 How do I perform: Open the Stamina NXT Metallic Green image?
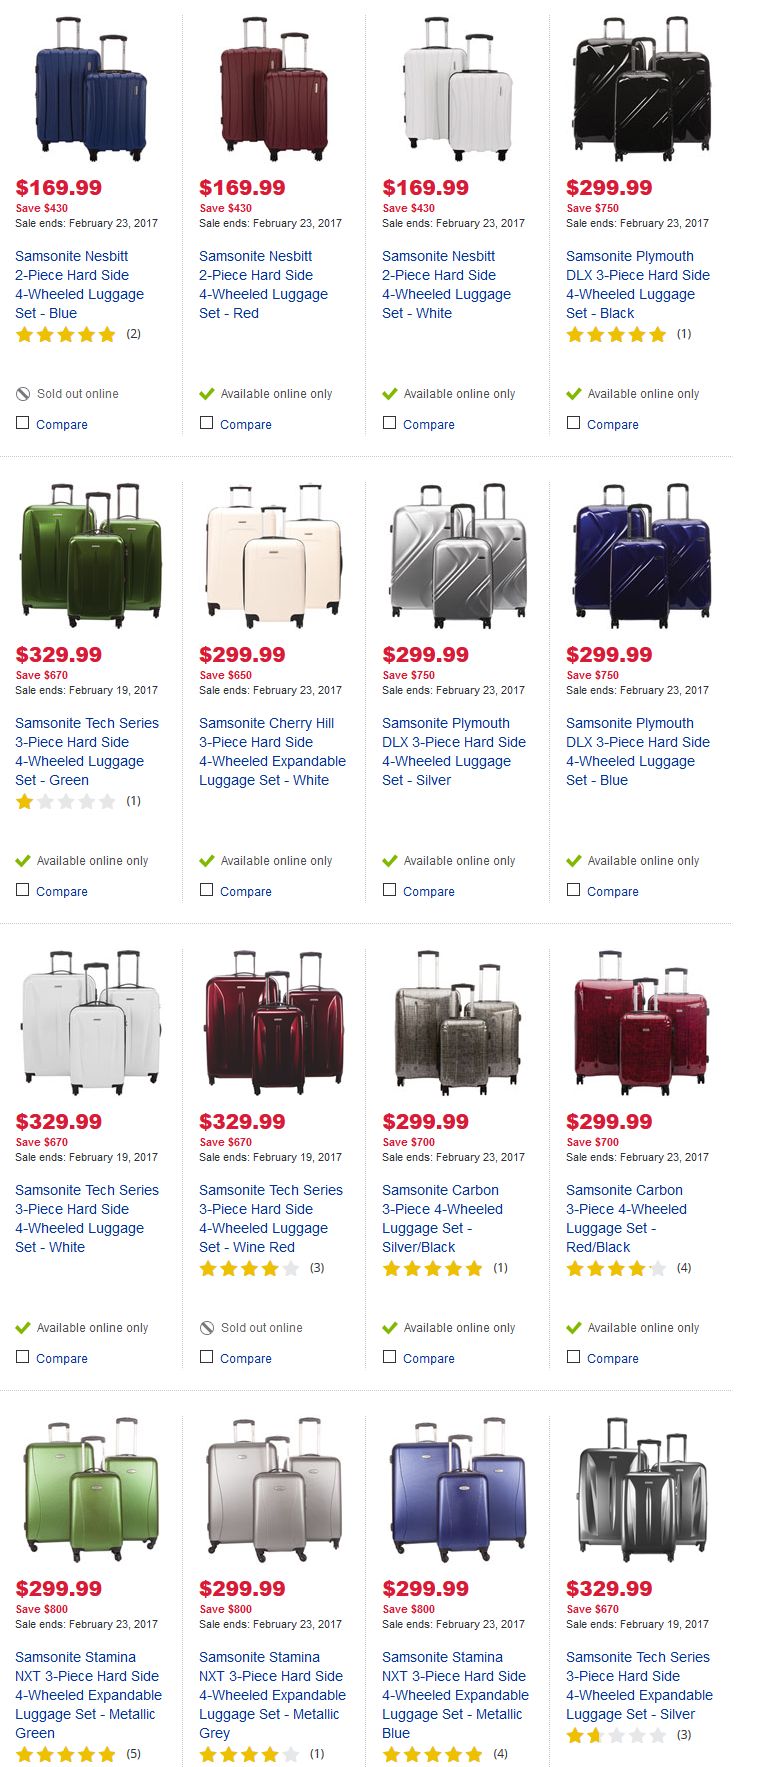coord(91,1490)
